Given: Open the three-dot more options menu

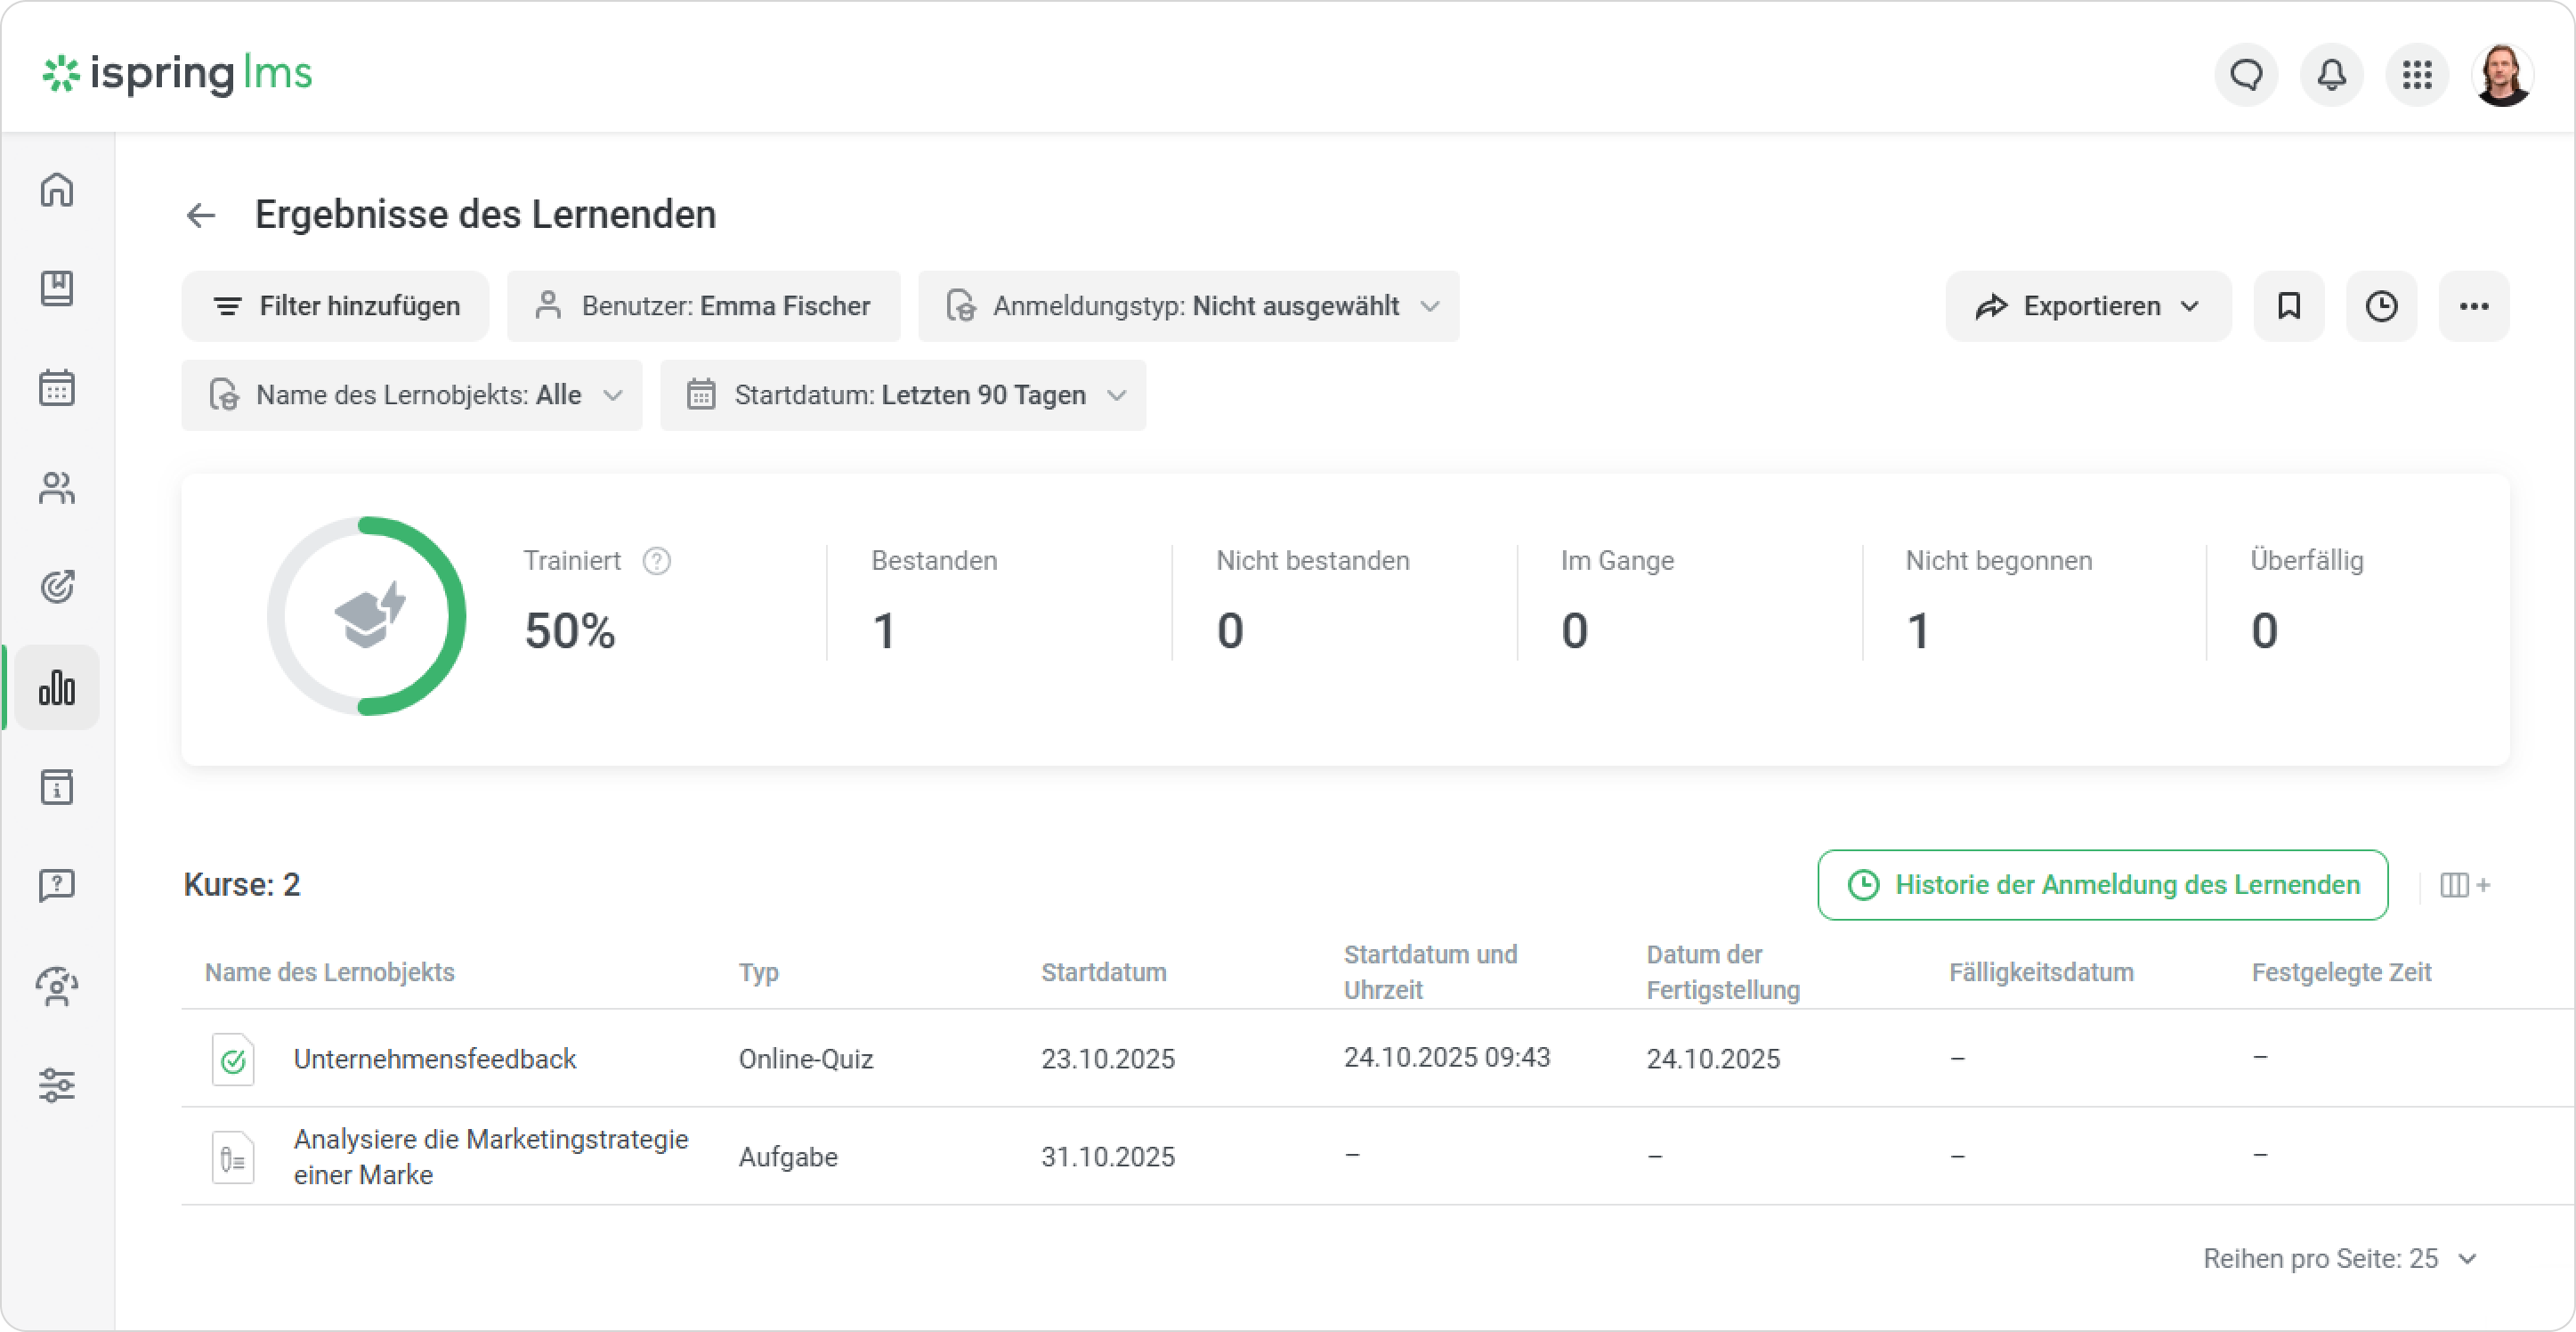Looking at the screenshot, I should (2473, 306).
